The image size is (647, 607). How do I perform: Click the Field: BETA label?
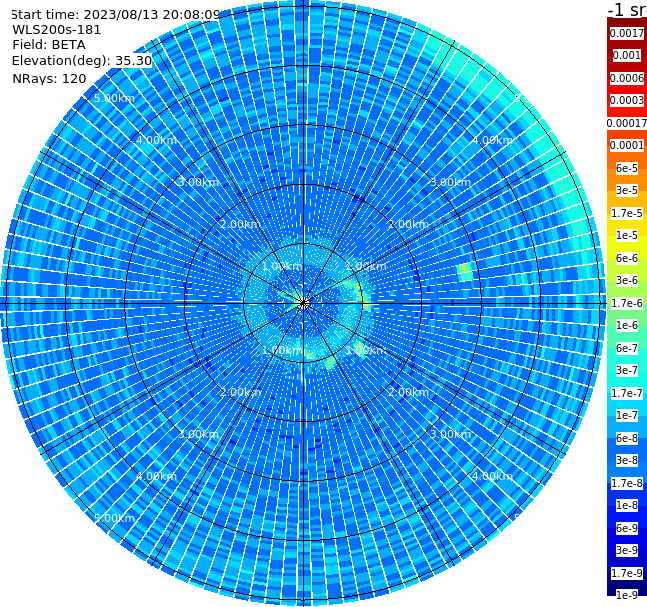pos(49,45)
